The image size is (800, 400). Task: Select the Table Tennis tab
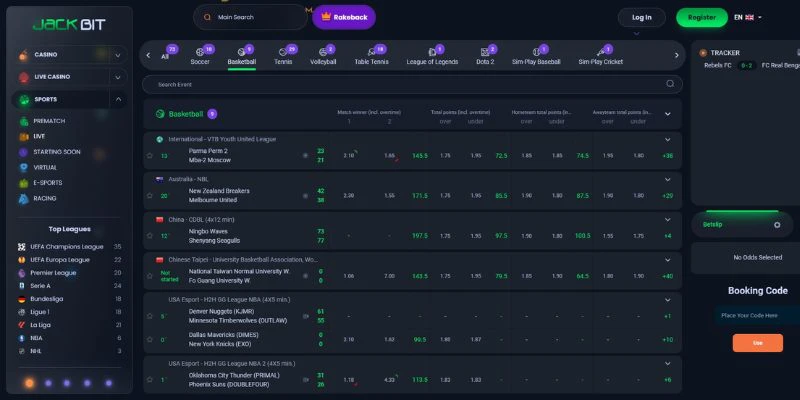tap(371, 57)
